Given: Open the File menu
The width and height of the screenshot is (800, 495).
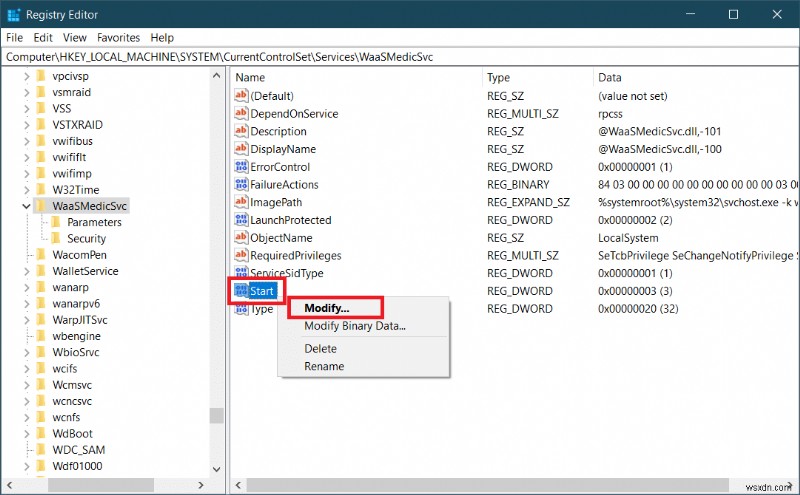Looking at the screenshot, I should (14, 38).
